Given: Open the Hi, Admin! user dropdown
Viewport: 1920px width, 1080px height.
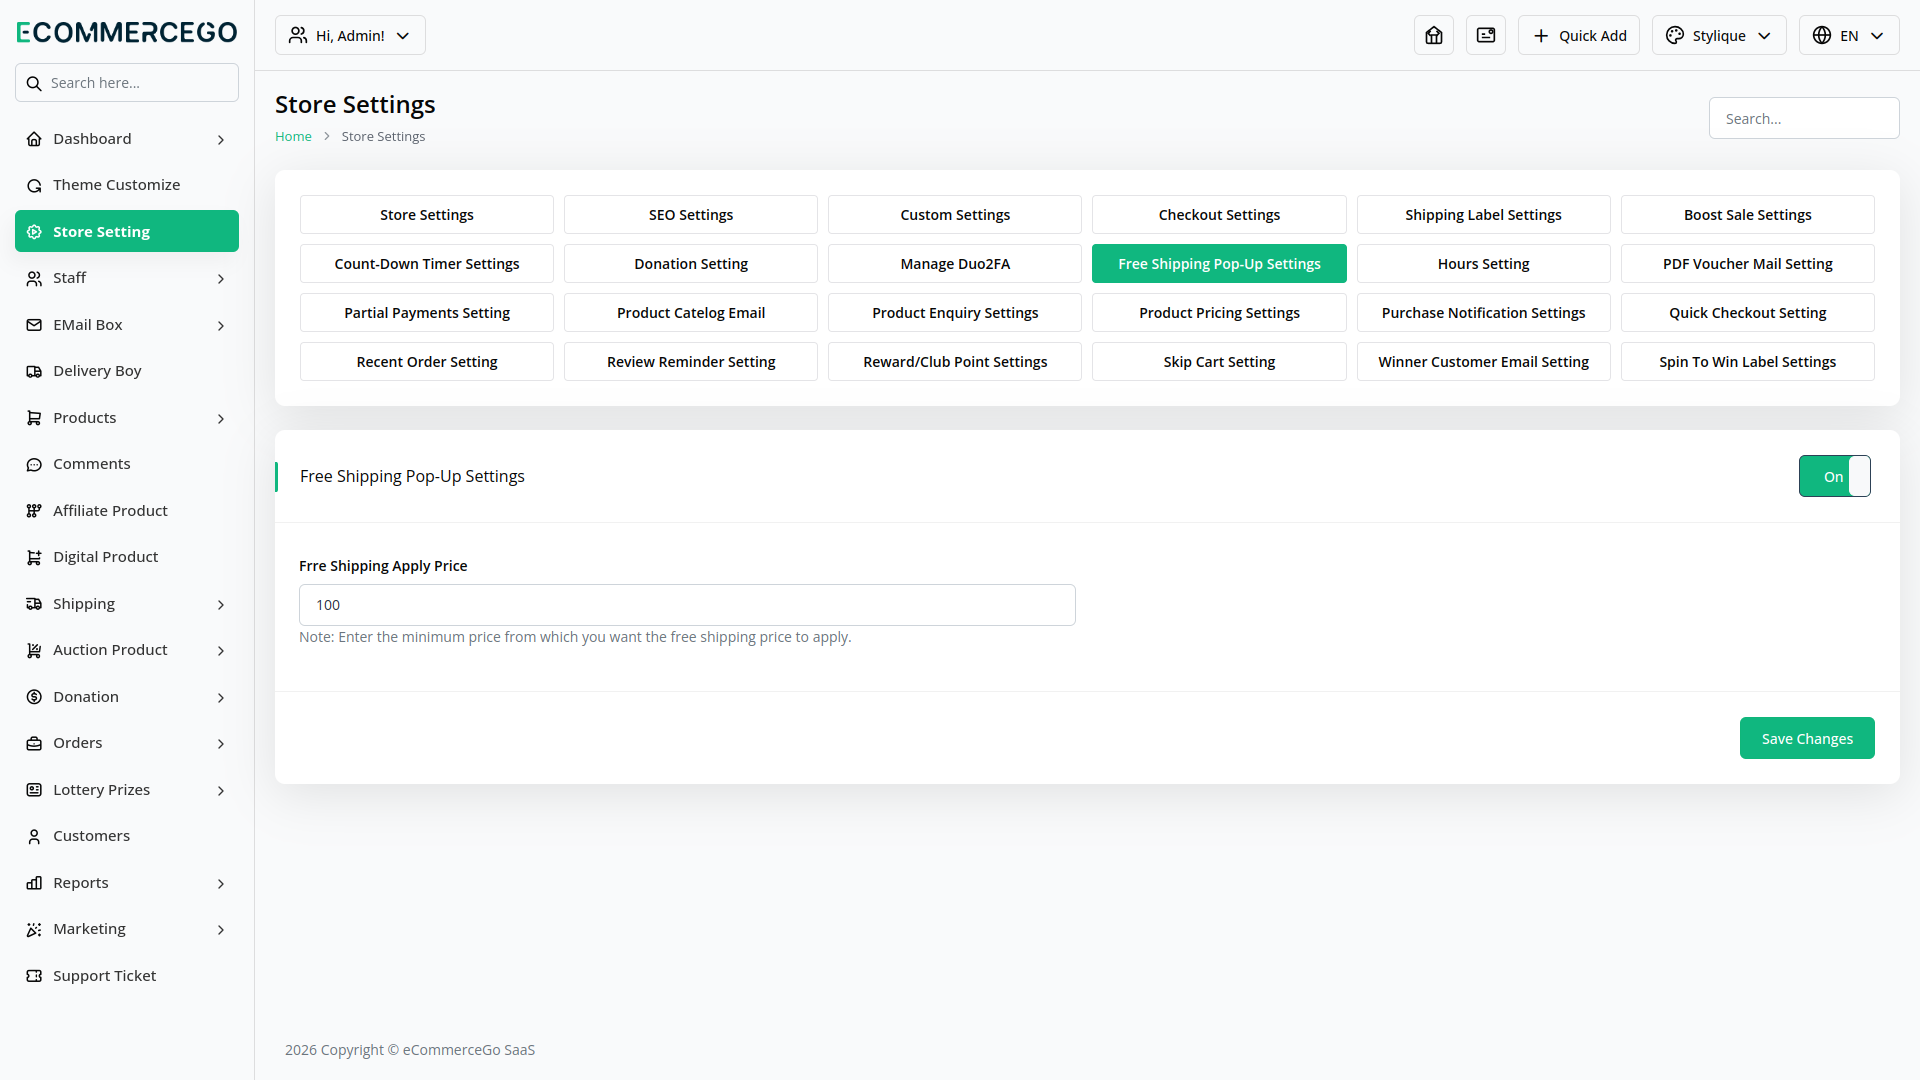Looking at the screenshot, I should (350, 35).
